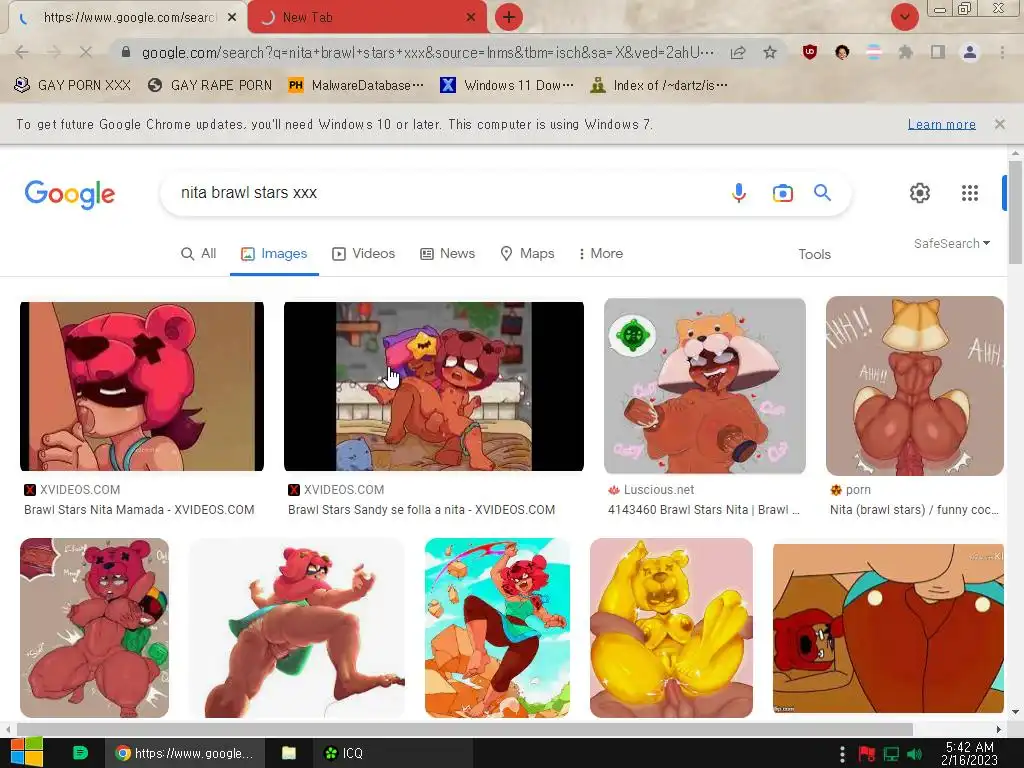Open the Chrome three-dot menu
Screen dimensions: 1024x768
pyautogui.click(x=1002, y=52)
